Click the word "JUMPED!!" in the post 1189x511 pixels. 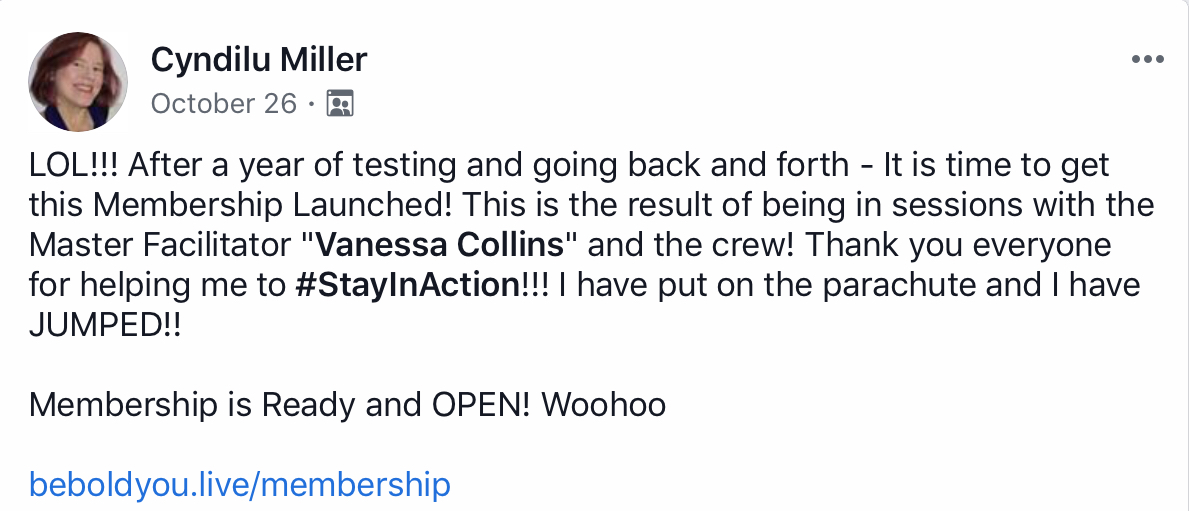click(106, 327)
